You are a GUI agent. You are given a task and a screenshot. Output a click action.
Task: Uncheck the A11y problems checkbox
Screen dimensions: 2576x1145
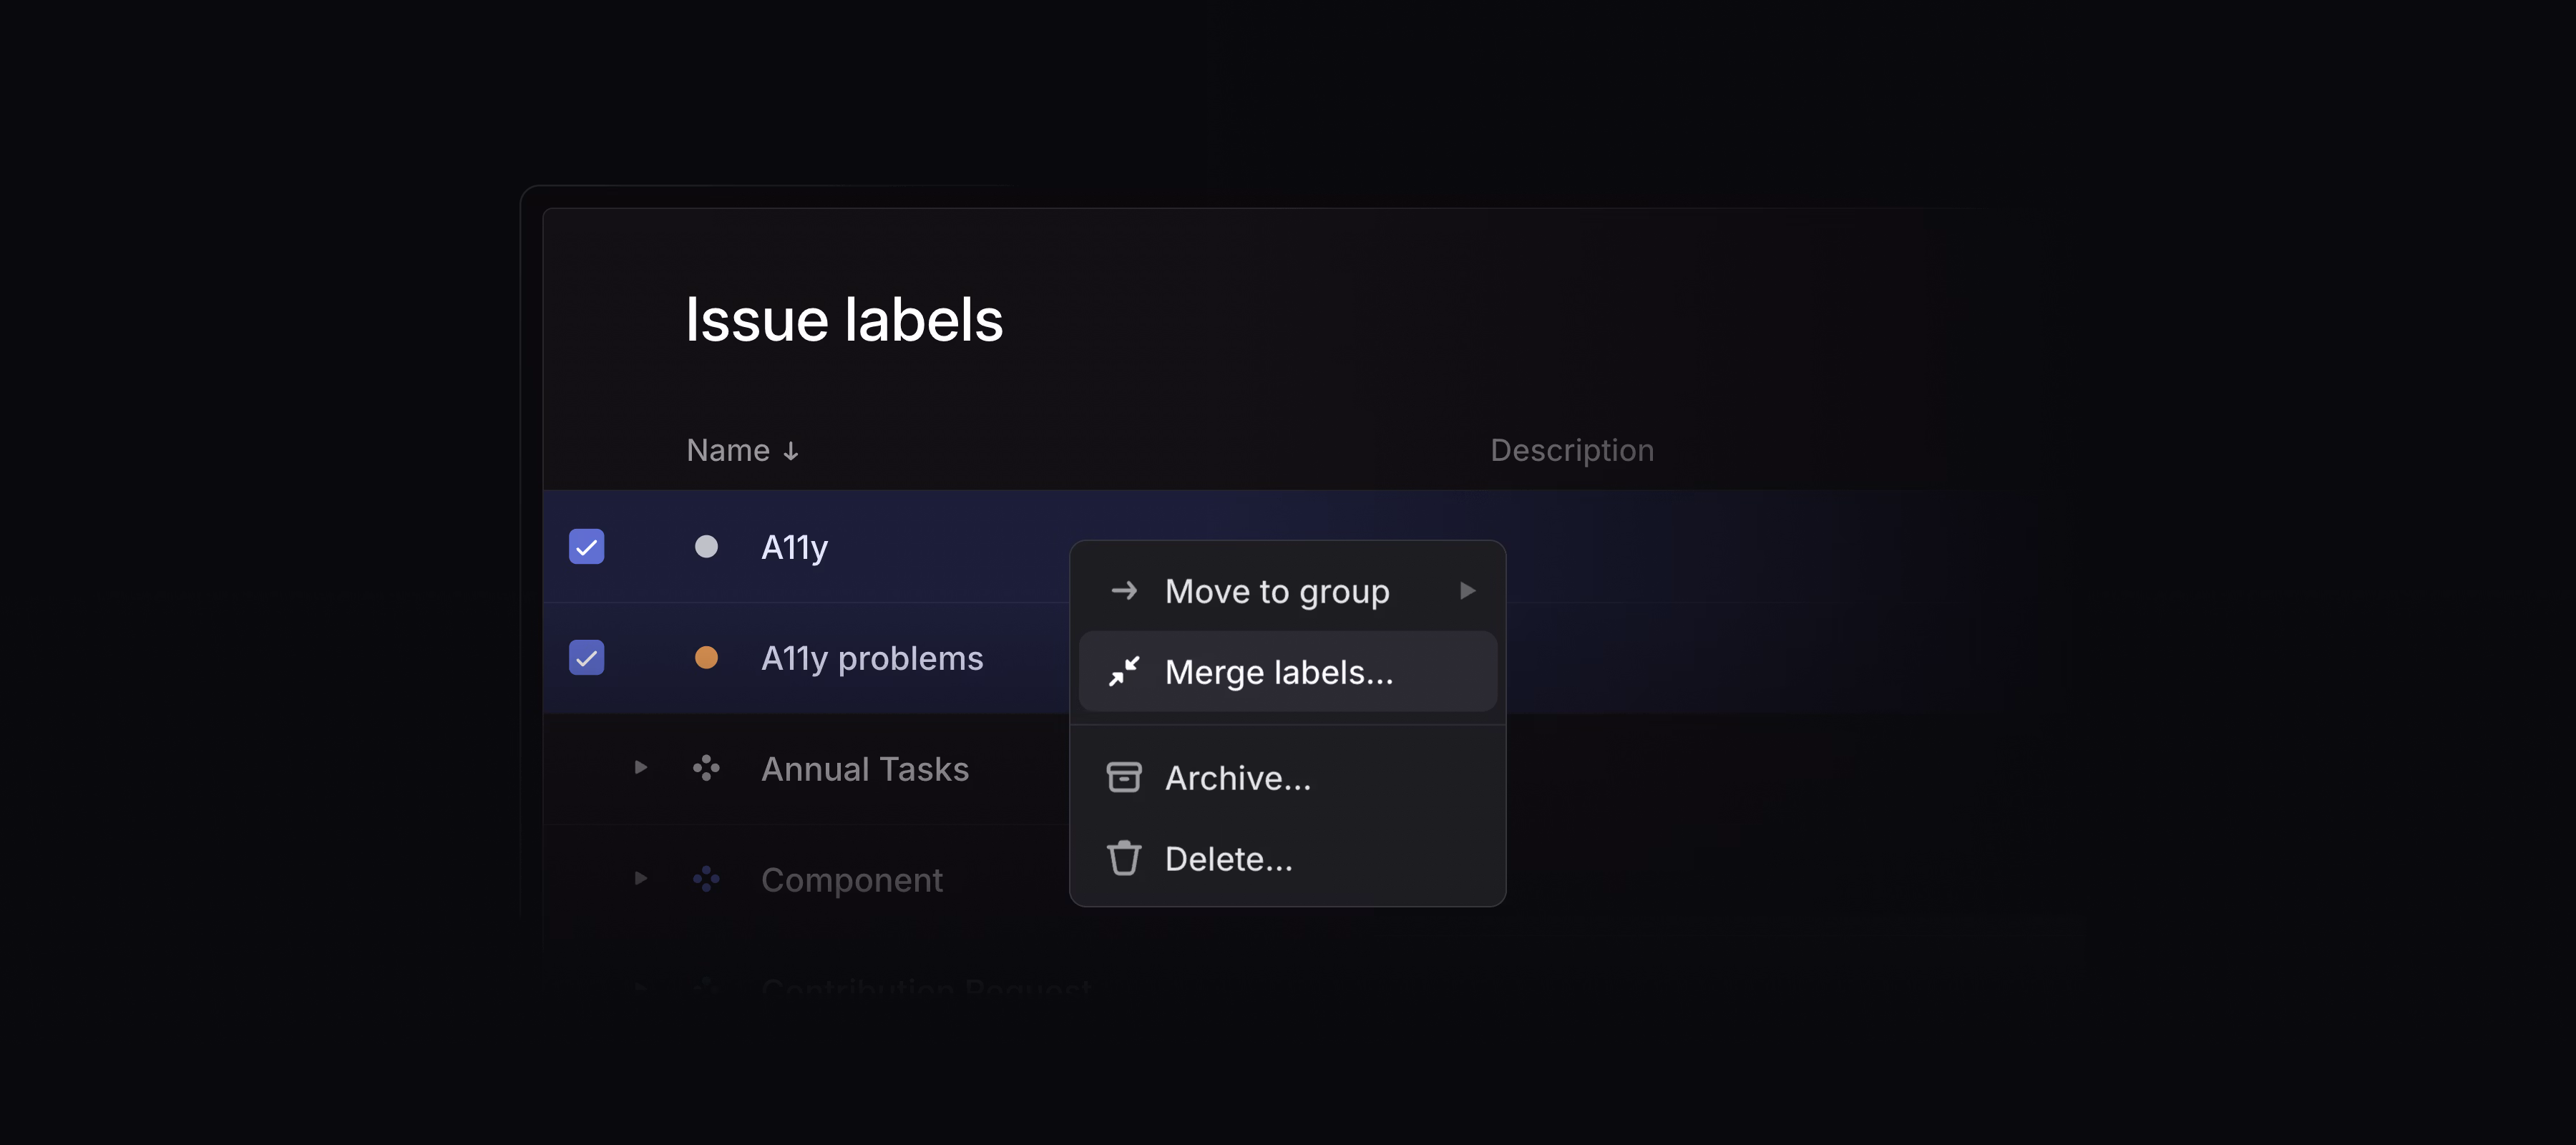point(586,658)
